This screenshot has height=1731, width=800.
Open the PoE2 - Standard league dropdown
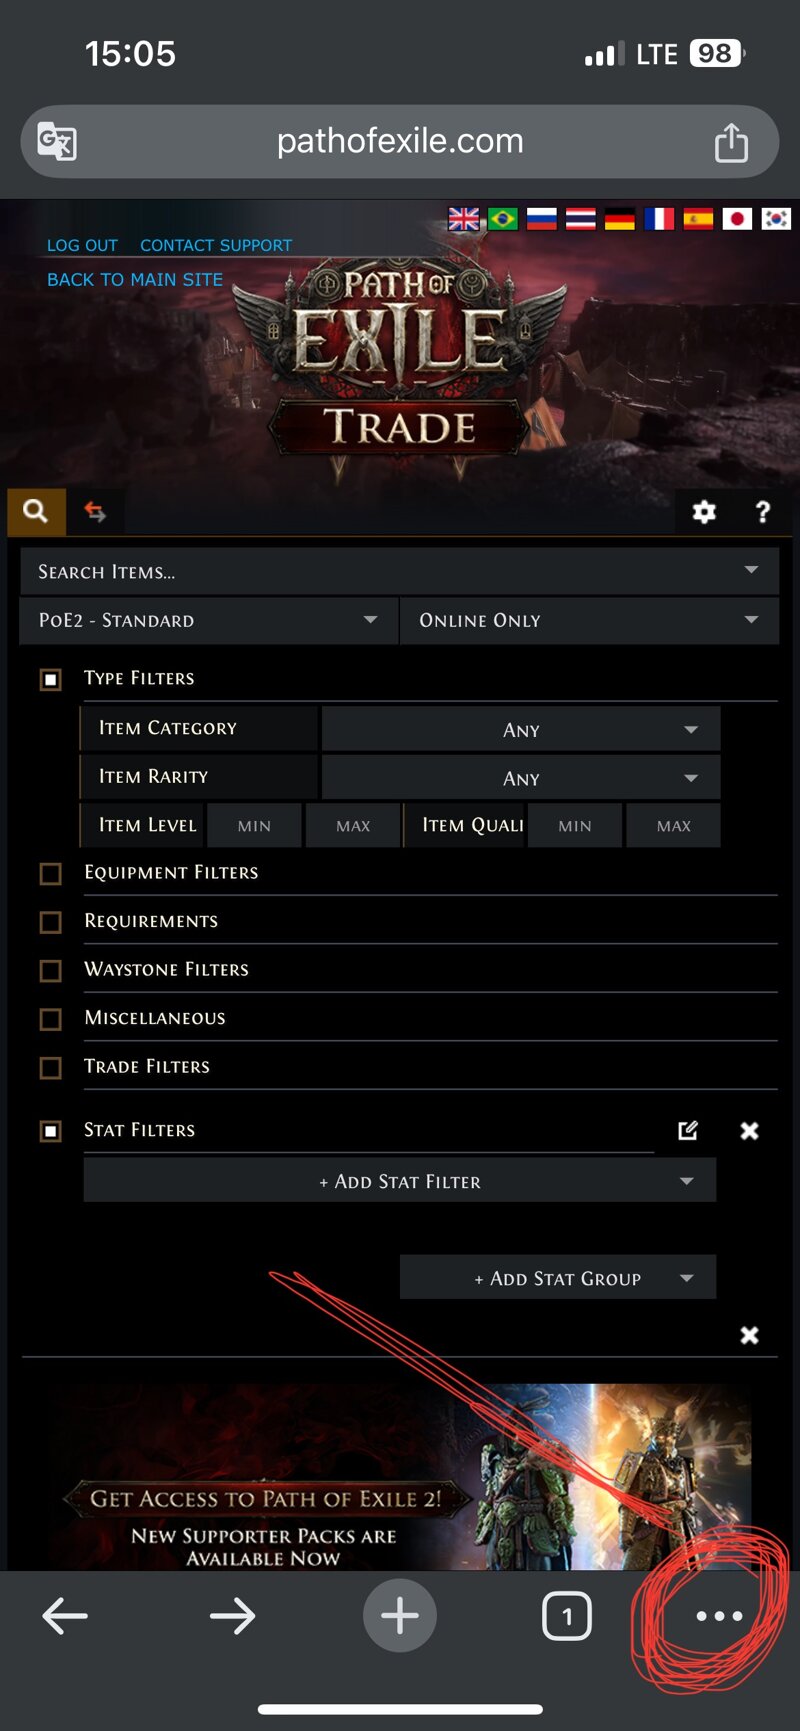(x=209, y=620)
